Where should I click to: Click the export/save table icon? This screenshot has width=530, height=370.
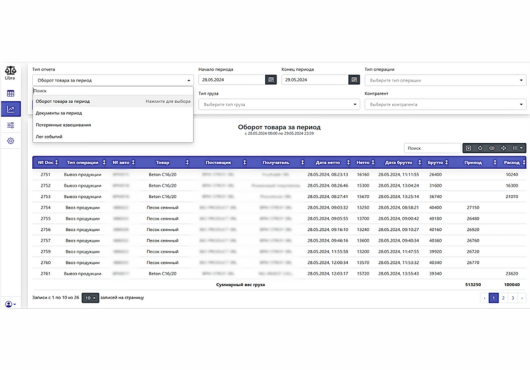click(468, 148)
